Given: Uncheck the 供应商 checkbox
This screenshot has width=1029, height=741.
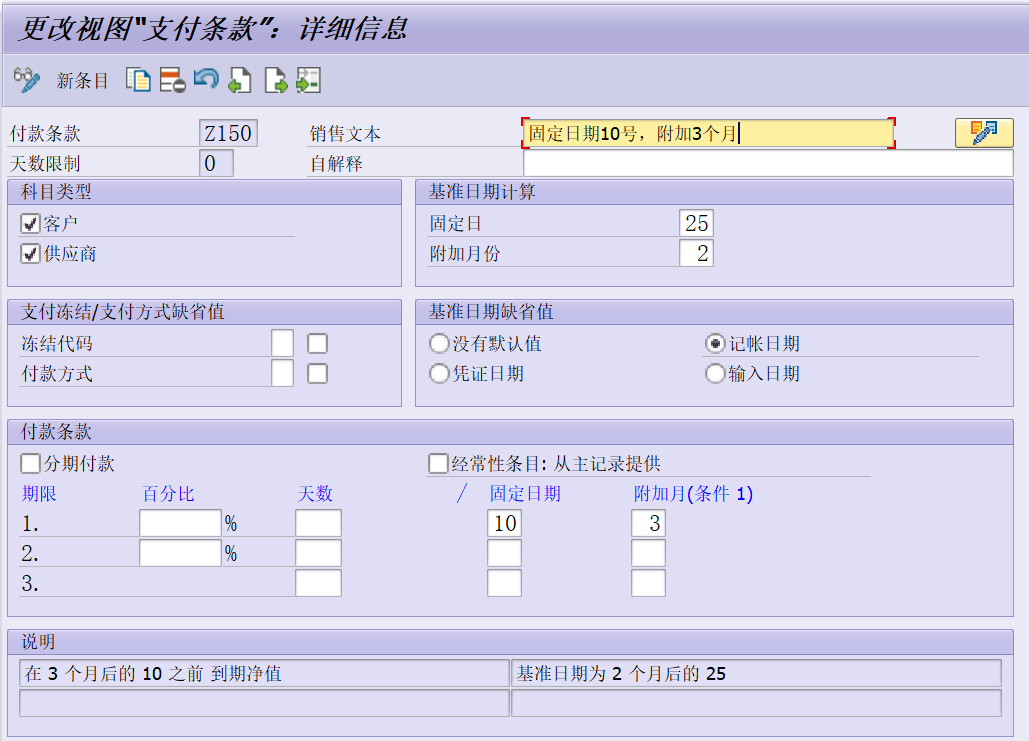Looking at the screenshot, I should tap(30, 253).
